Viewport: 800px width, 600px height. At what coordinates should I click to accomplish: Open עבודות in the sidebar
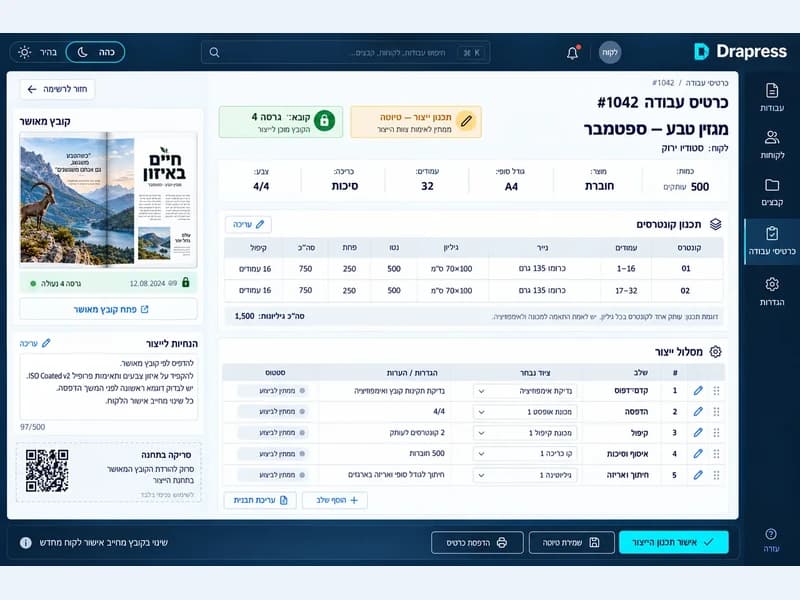pyautogui.click(x=771, y=97)
